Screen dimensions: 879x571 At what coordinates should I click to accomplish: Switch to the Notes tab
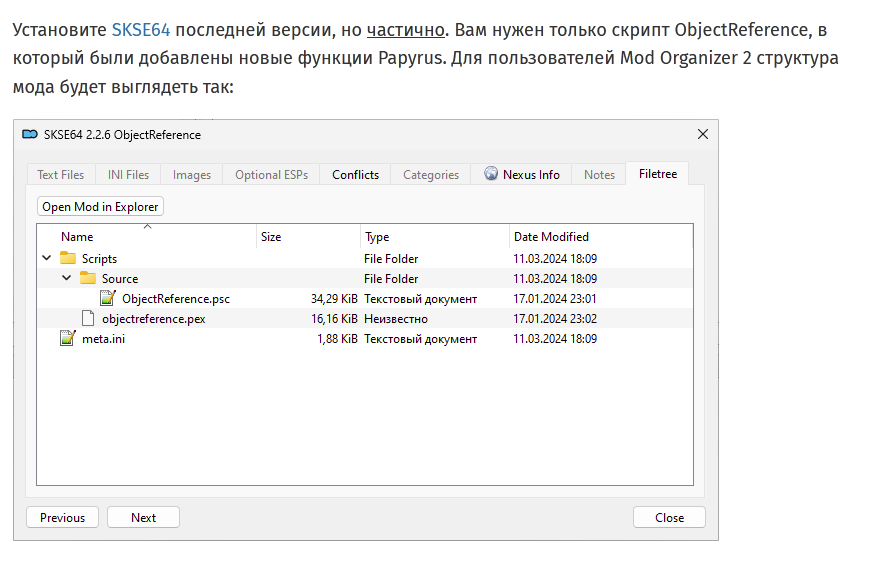pyautogui.click(x=599, y=175)
